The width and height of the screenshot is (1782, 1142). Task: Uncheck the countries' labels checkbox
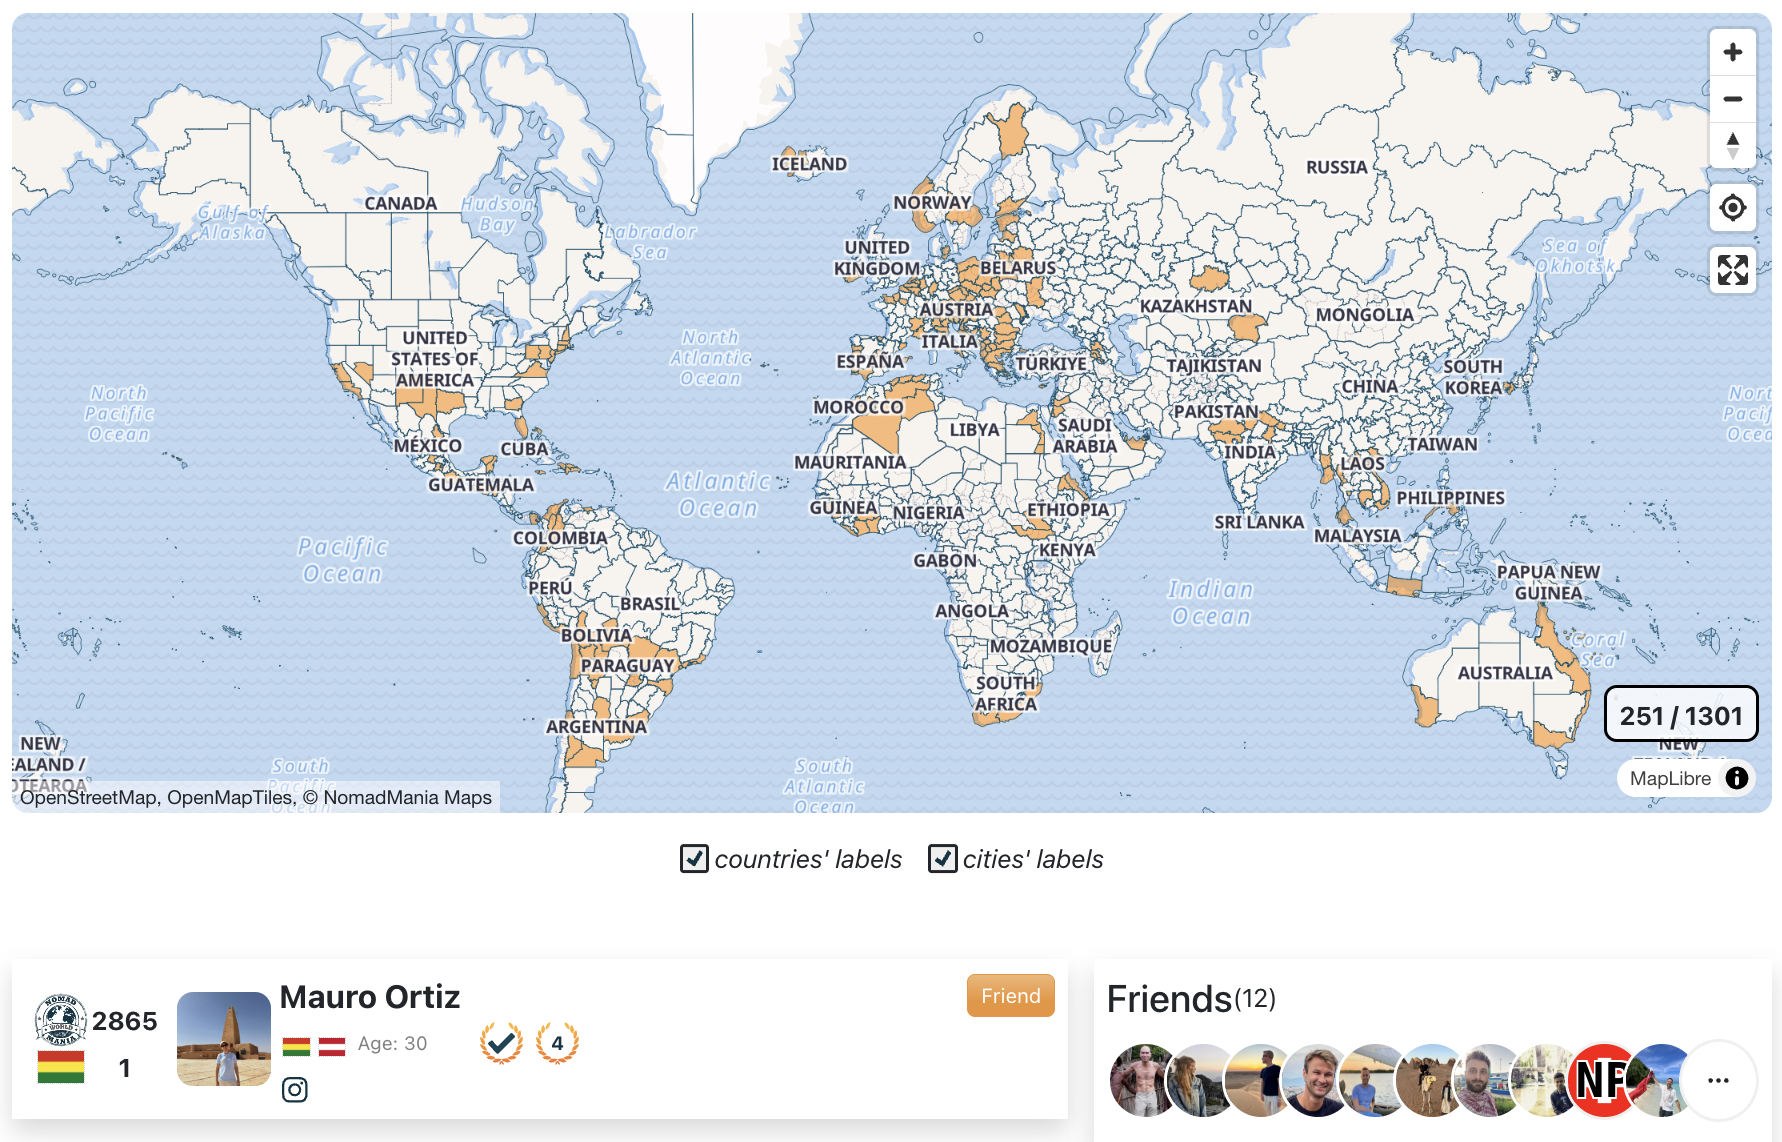[694, 859]
